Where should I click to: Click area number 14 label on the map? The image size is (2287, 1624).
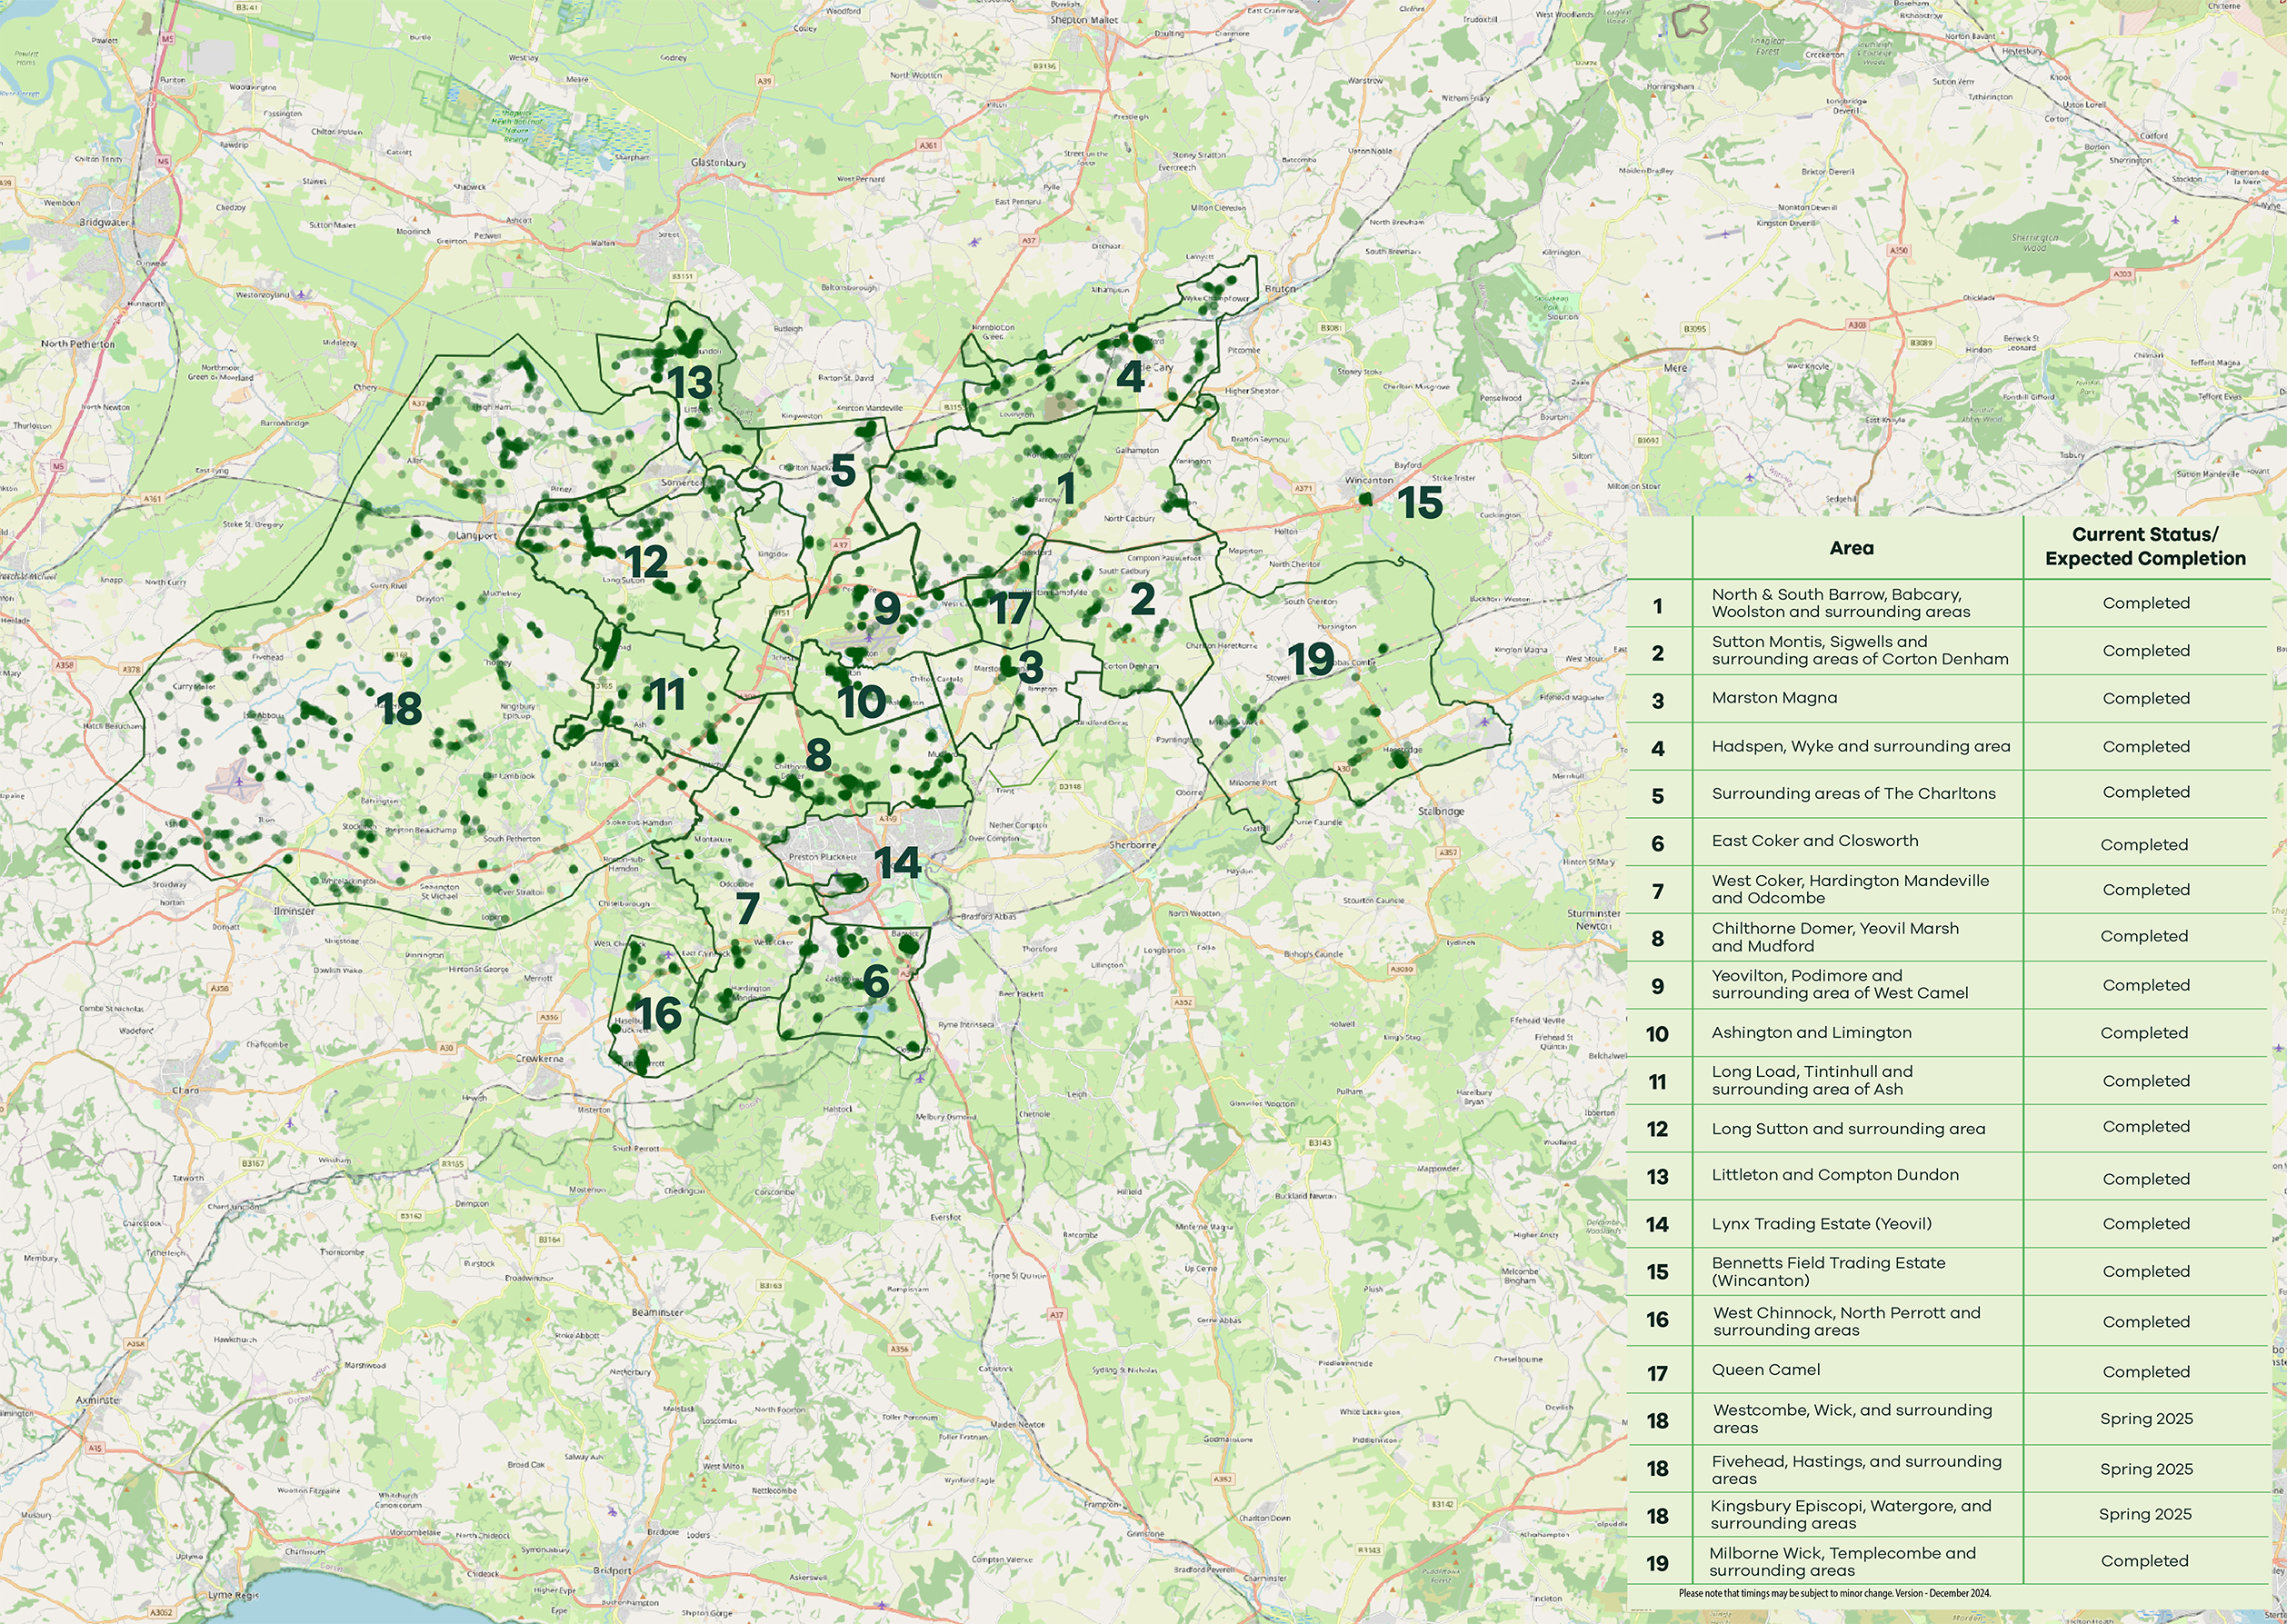pos(897,863)
